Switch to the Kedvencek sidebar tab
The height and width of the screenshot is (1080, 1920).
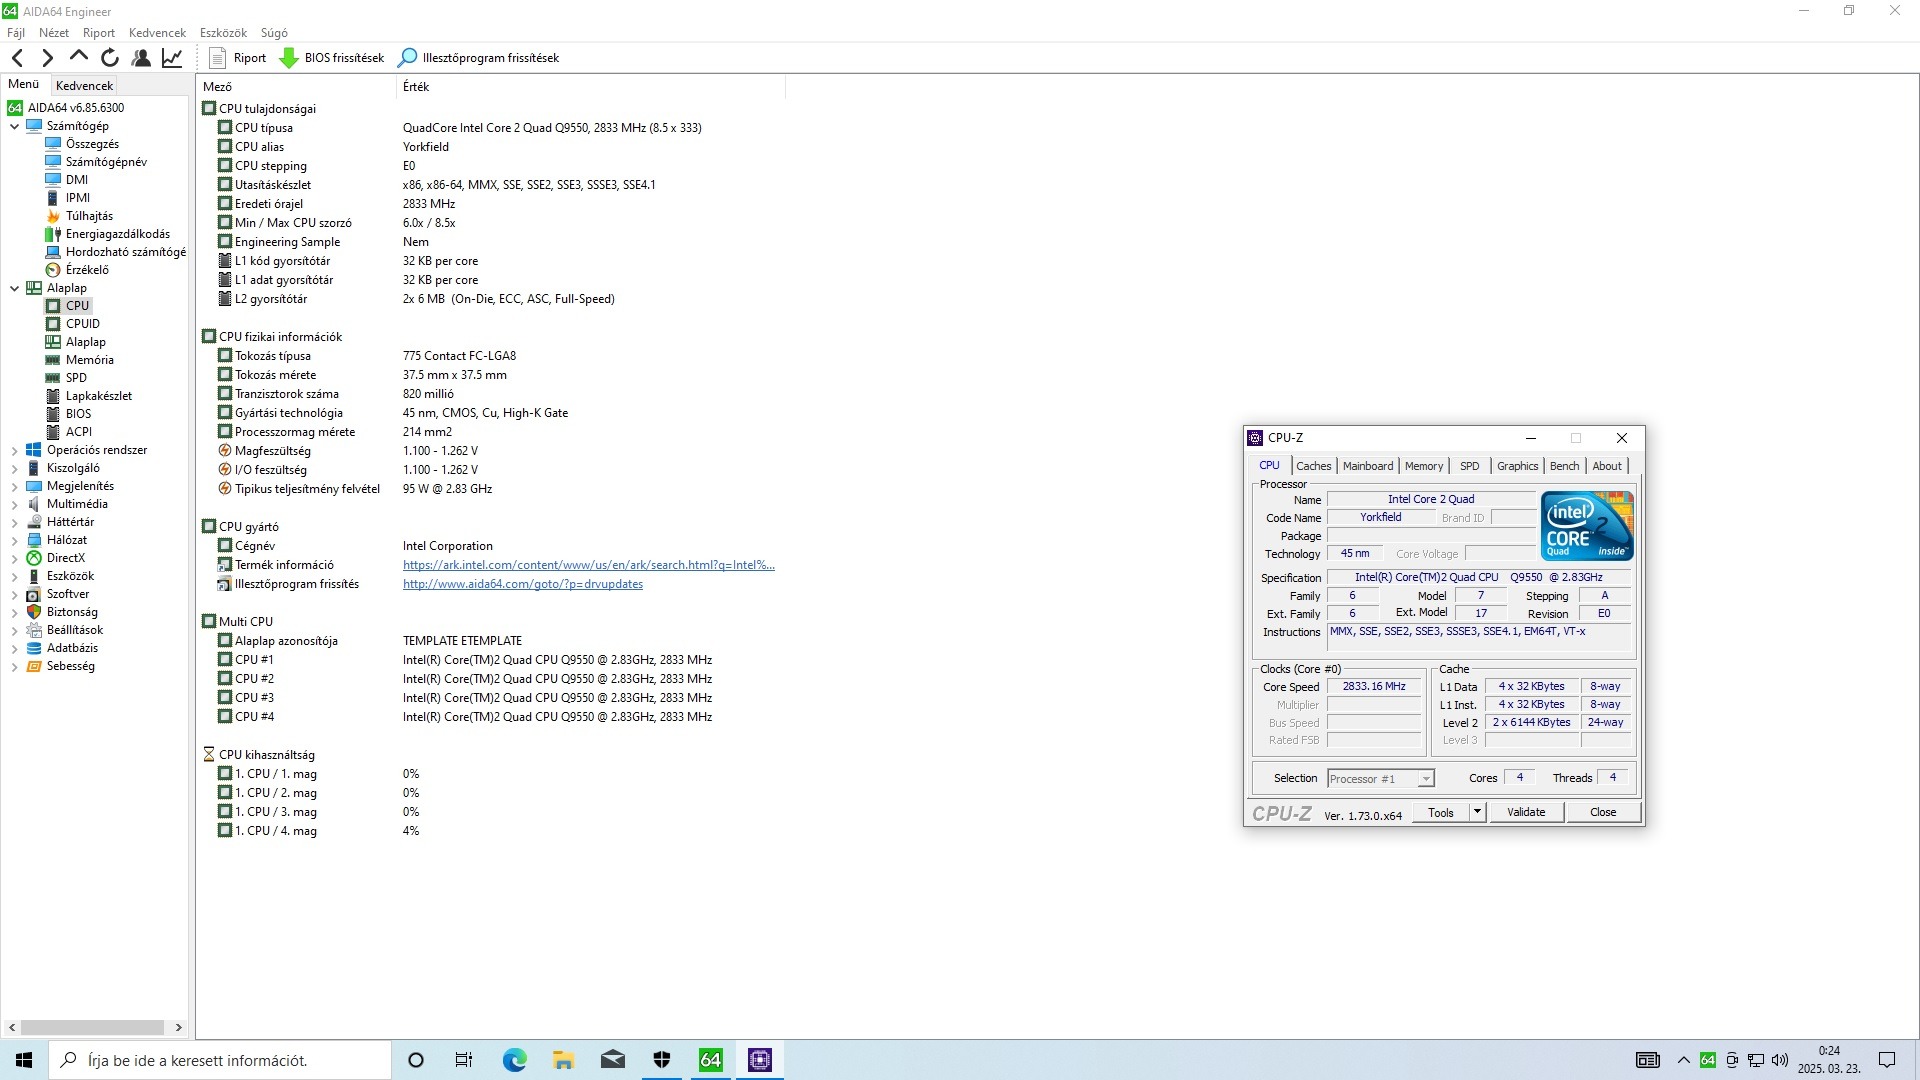(x=84, y=86)
